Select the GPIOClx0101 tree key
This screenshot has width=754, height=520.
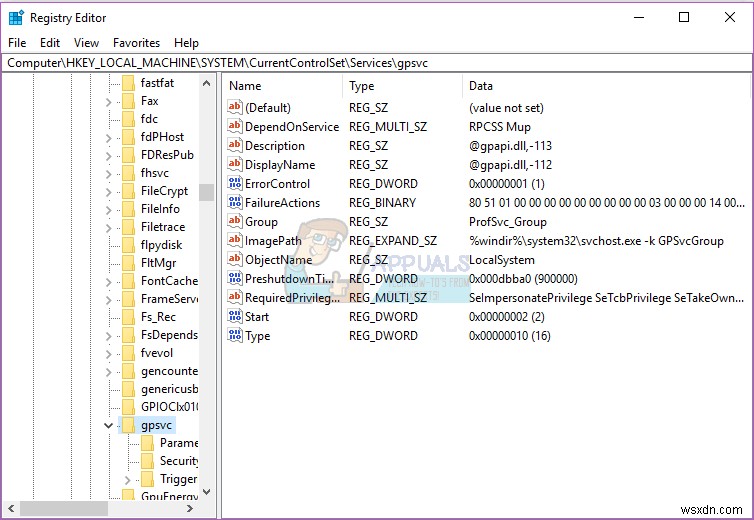pyautogui.click(x=169, y=407)
